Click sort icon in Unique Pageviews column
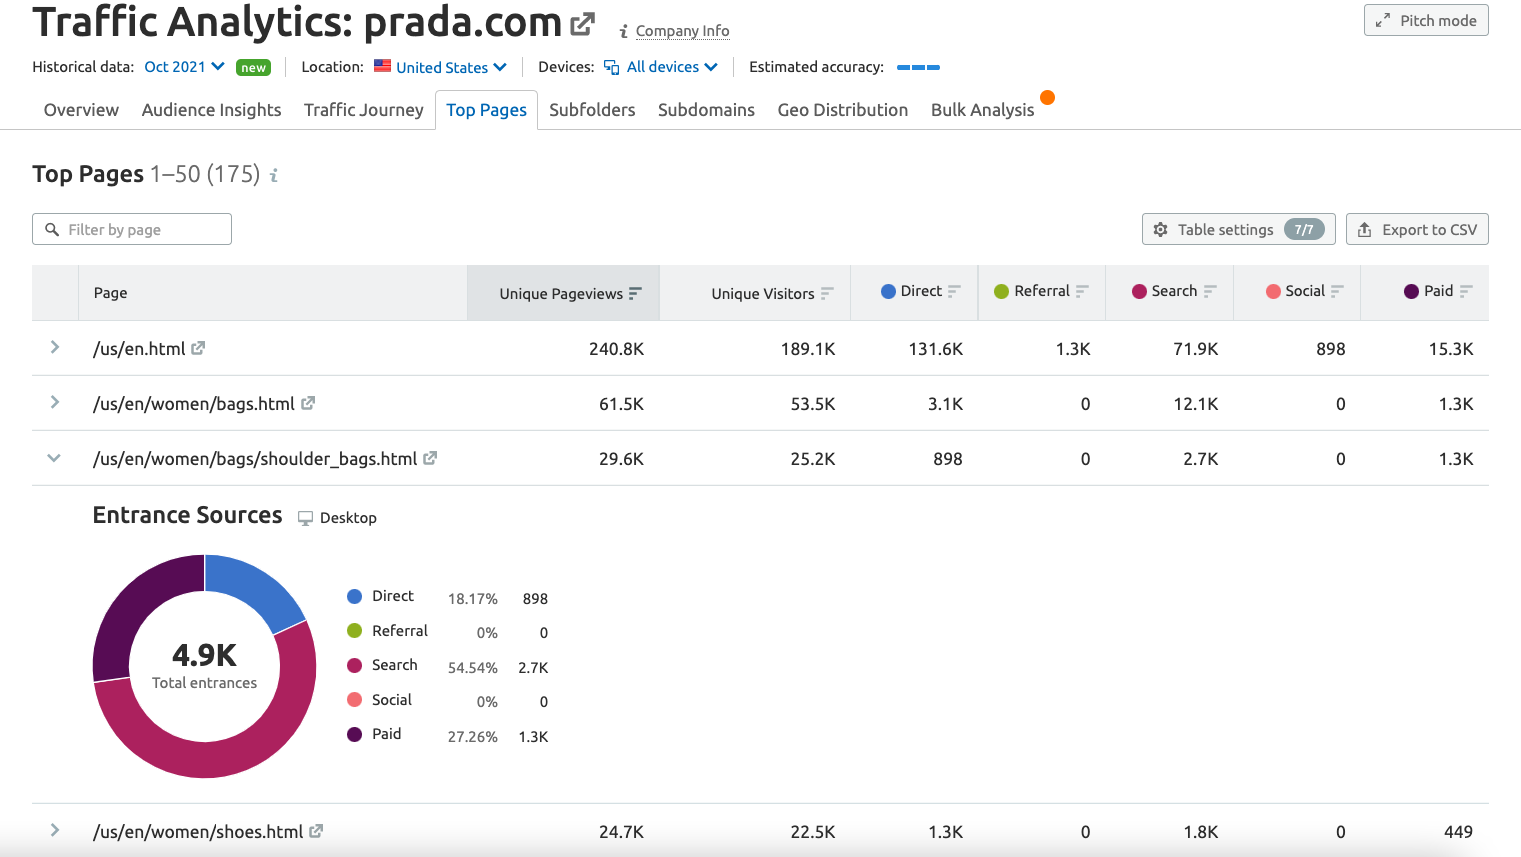The width and height of the screenshot is (1521, 857). pyautogui.click(x=635, y=293)
